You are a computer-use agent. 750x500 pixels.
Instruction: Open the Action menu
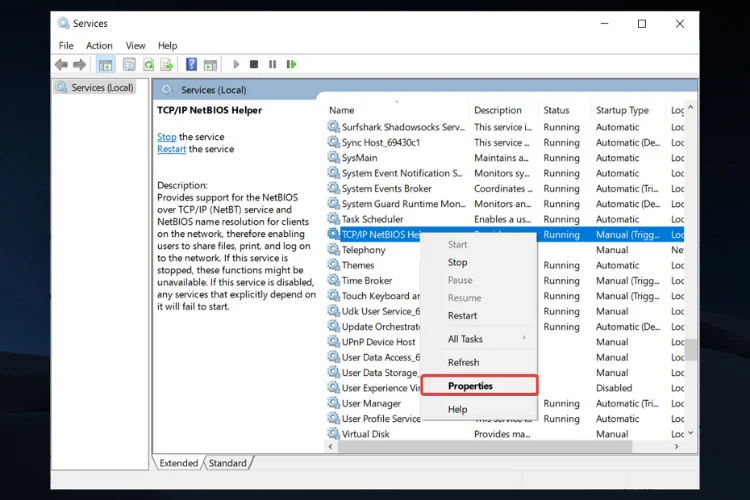(99, 45)
